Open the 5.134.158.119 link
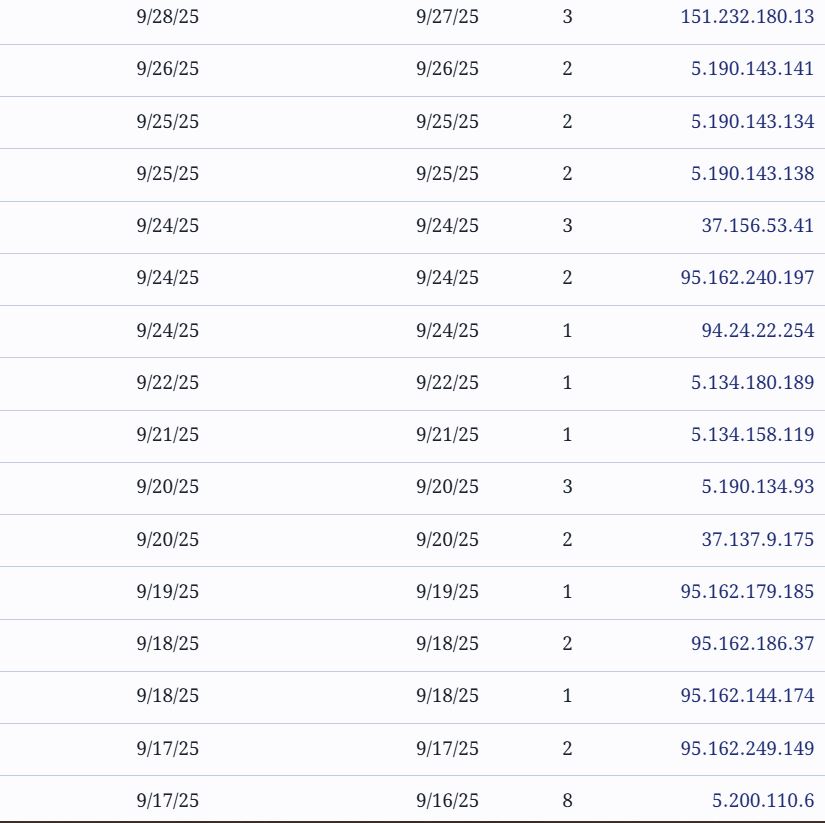 point(752,434)
